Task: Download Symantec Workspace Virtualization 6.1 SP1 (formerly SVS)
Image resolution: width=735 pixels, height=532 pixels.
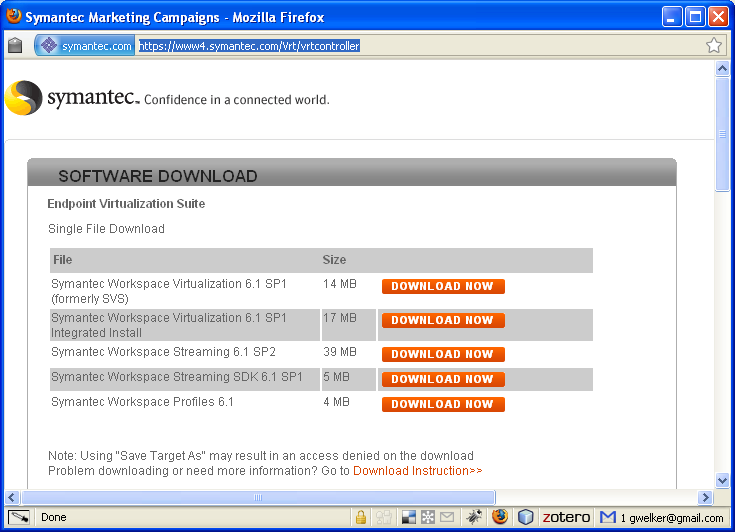Action: 443,286
